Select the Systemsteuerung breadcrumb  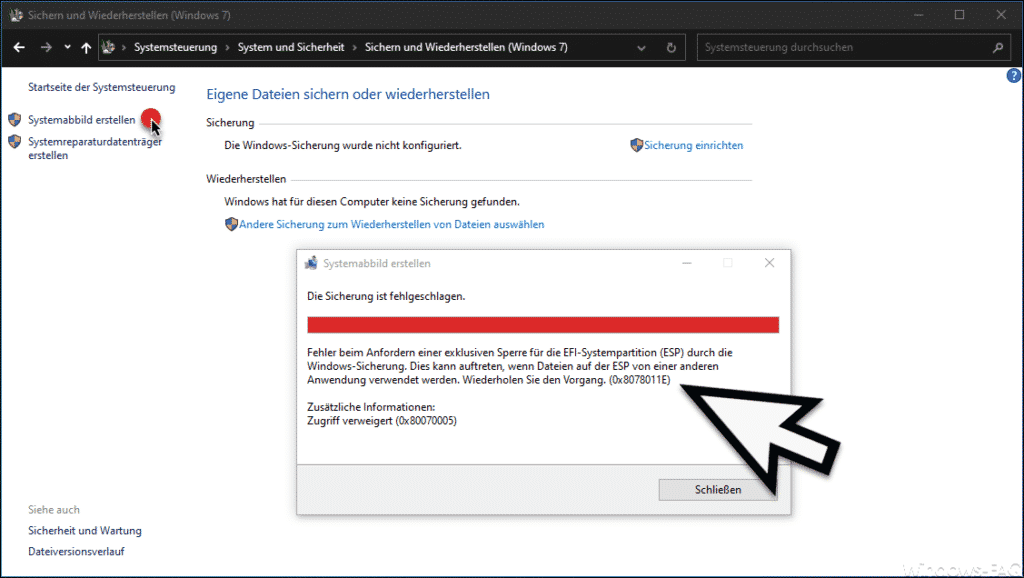click(x=175, y=47)
